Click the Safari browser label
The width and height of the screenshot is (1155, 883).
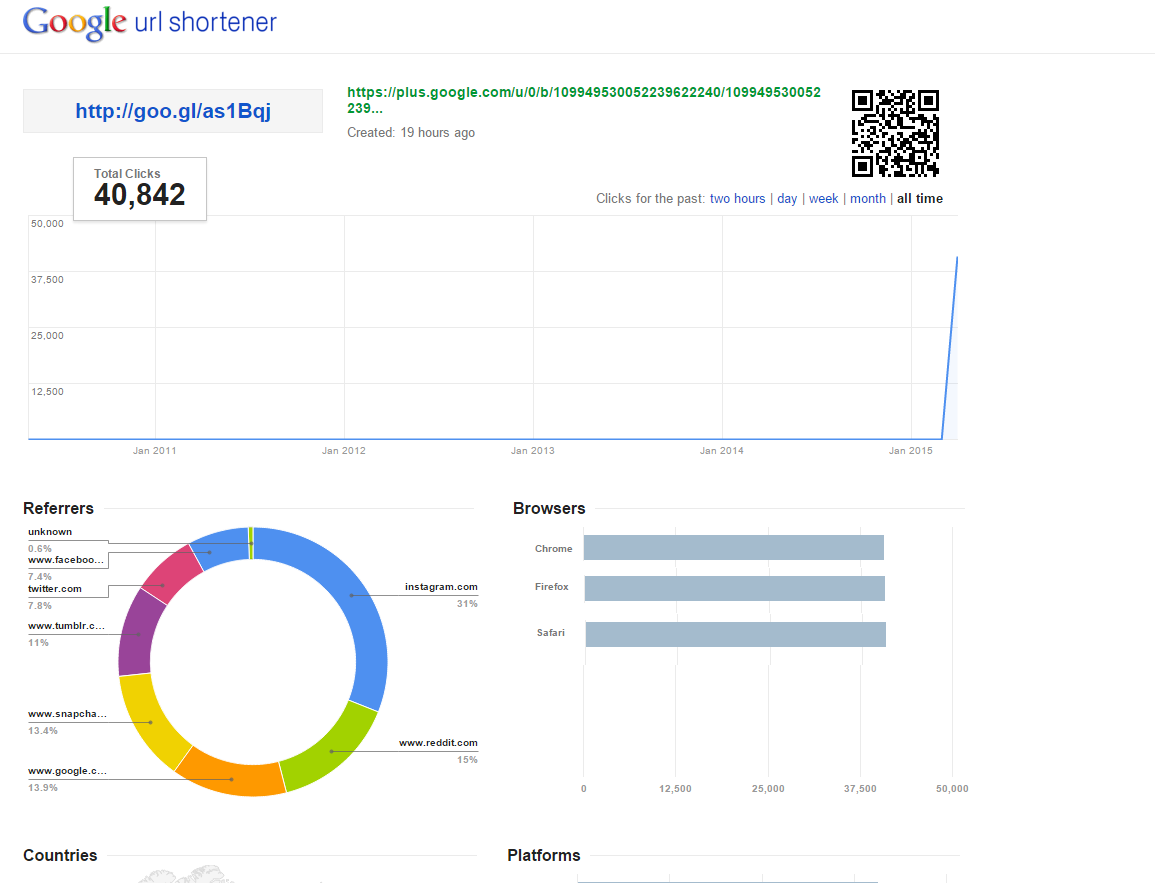[550, 633]
